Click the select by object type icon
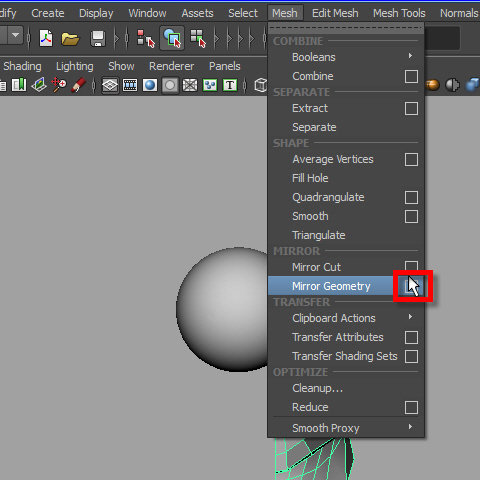Screen dimensions: 480x480 [172, 38]
